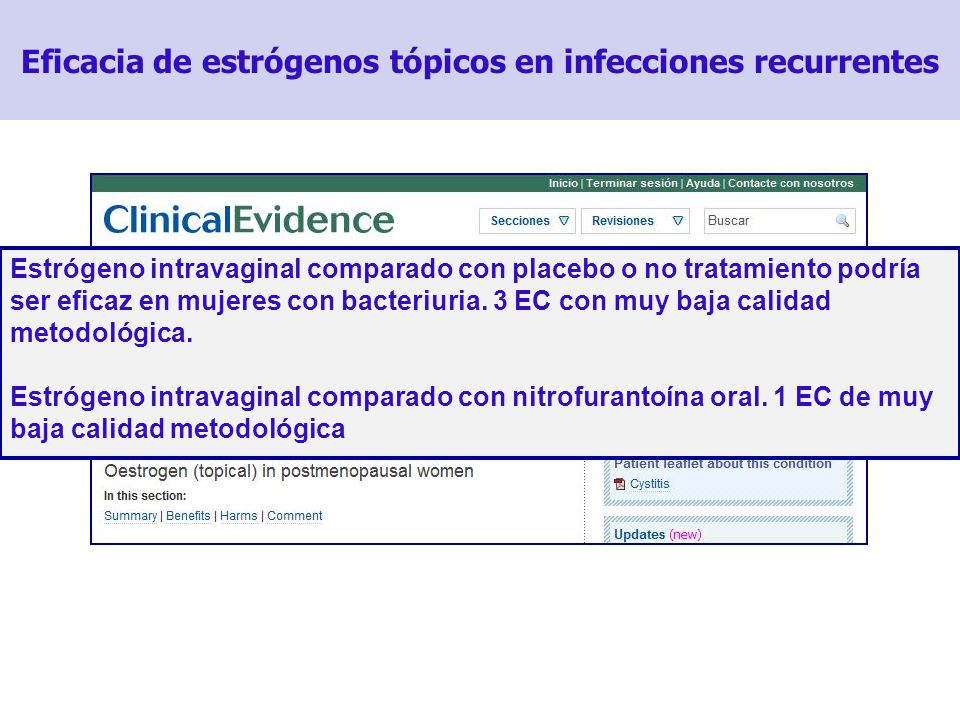Jump to the Comment section link

[x=294, y=516]
